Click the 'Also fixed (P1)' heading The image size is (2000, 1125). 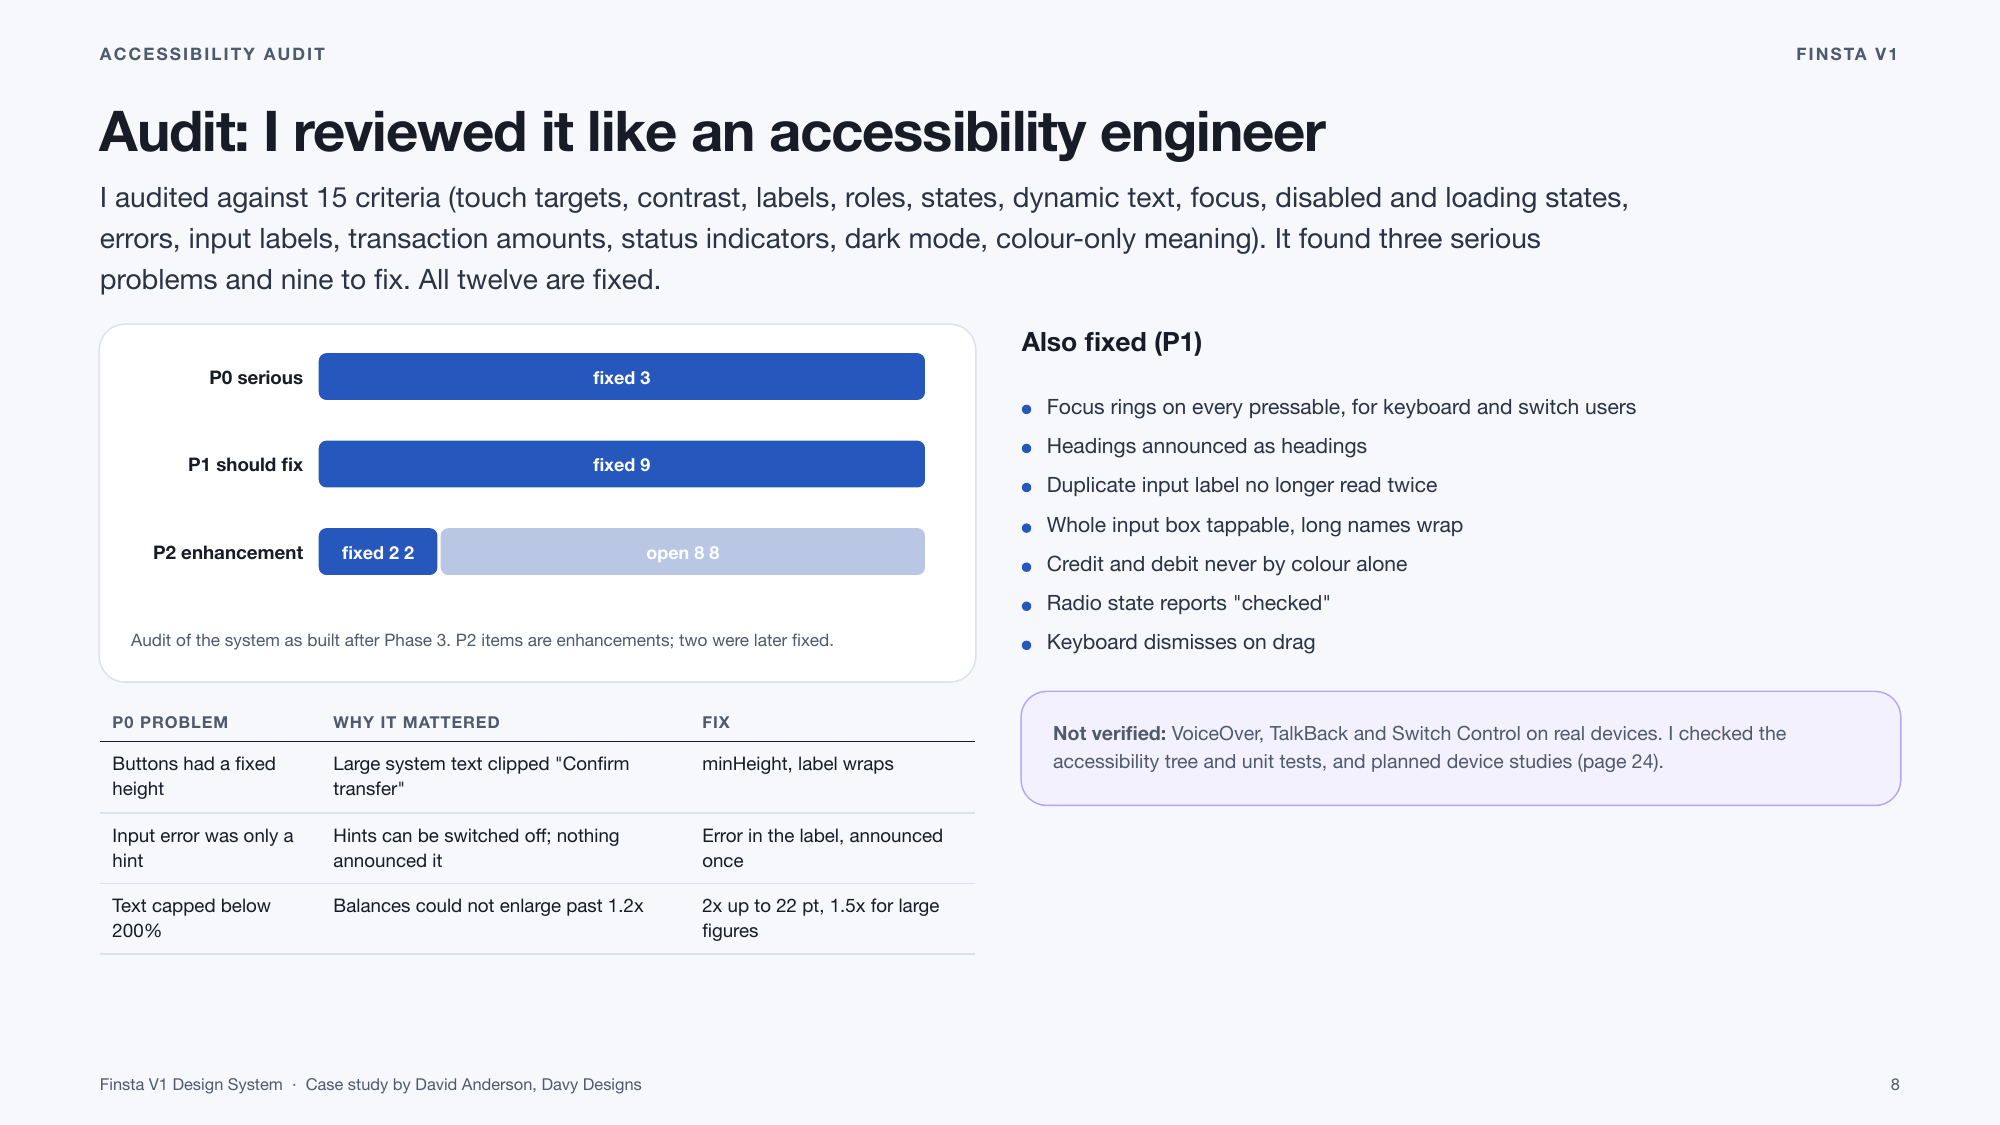click(x=1111, y=342)
